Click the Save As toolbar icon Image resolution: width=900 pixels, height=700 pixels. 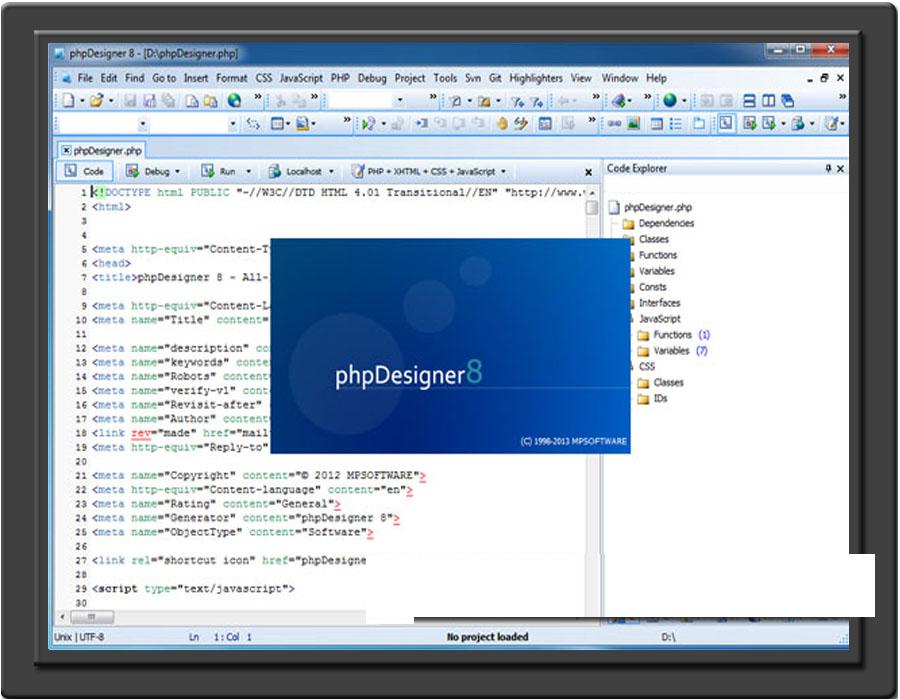point(149,101)
